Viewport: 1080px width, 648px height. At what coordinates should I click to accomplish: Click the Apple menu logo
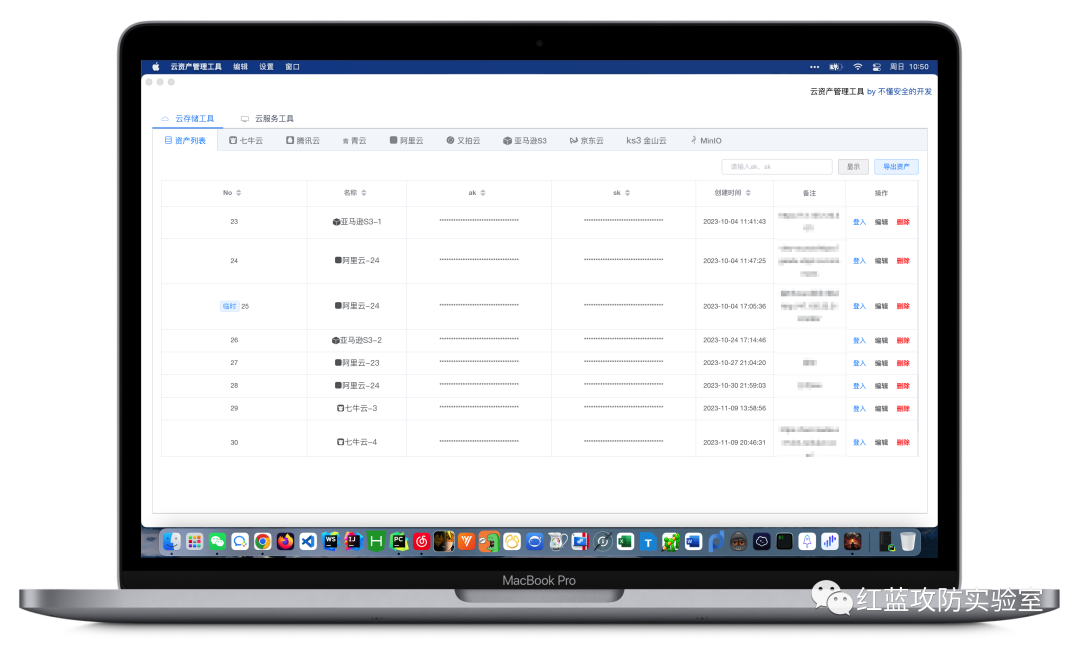pos(156,67)
